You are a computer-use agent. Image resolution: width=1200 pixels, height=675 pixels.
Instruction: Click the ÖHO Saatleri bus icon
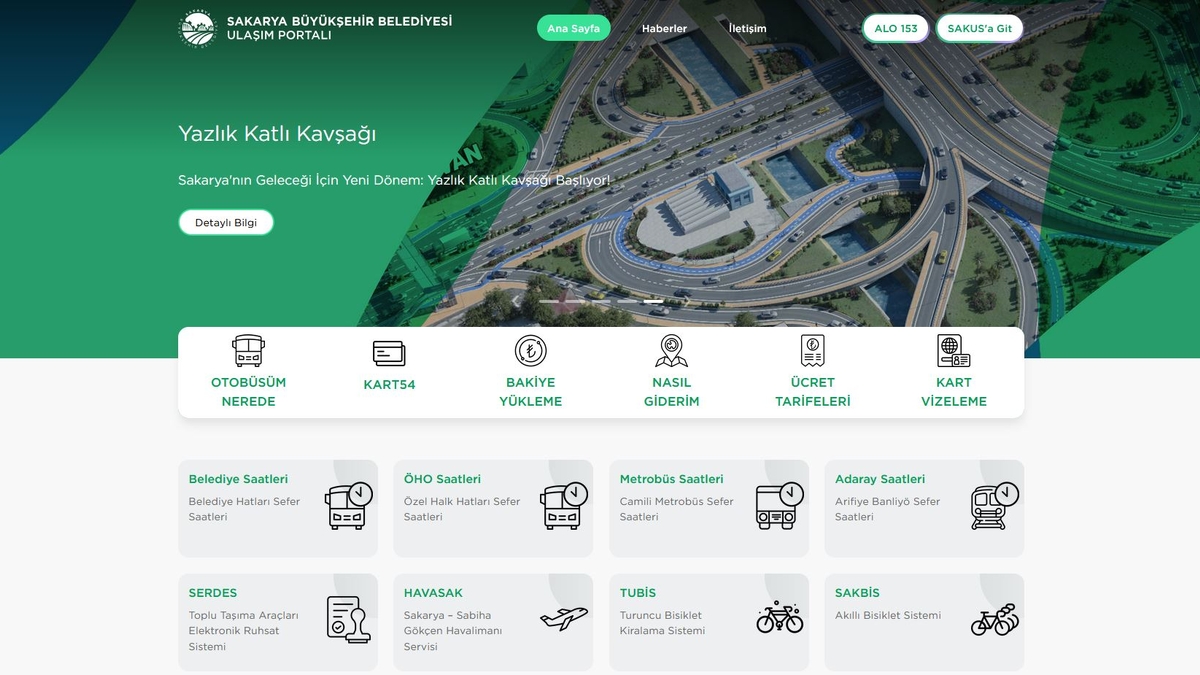[x=565, y=507]
